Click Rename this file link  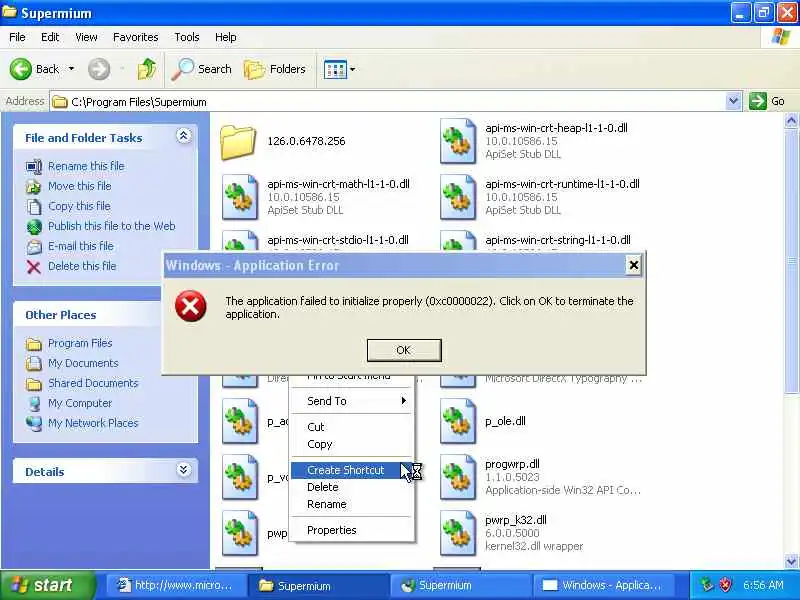tap(86, 166)
